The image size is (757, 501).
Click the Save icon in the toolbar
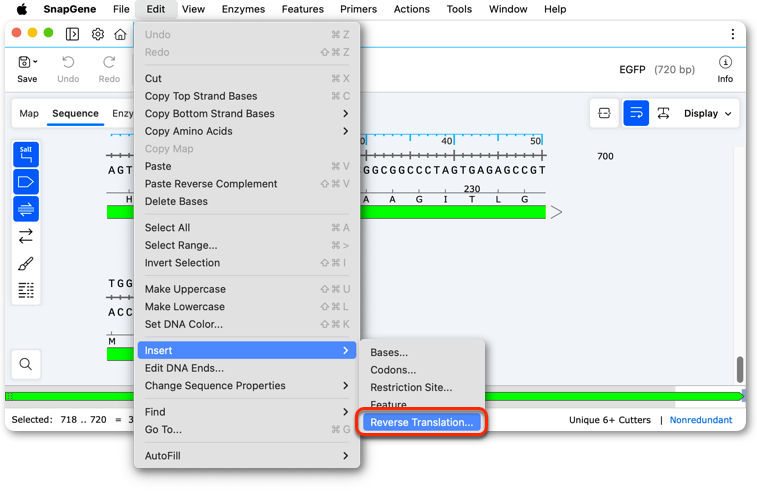(x=24, y=62)
